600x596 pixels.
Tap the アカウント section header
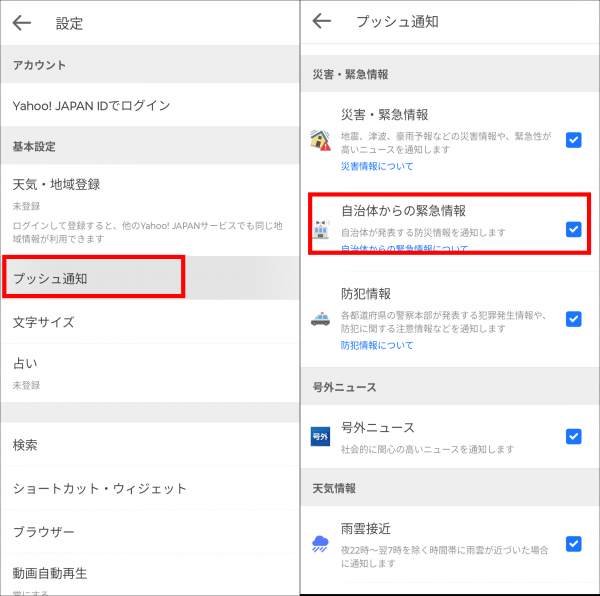(150, 65)
